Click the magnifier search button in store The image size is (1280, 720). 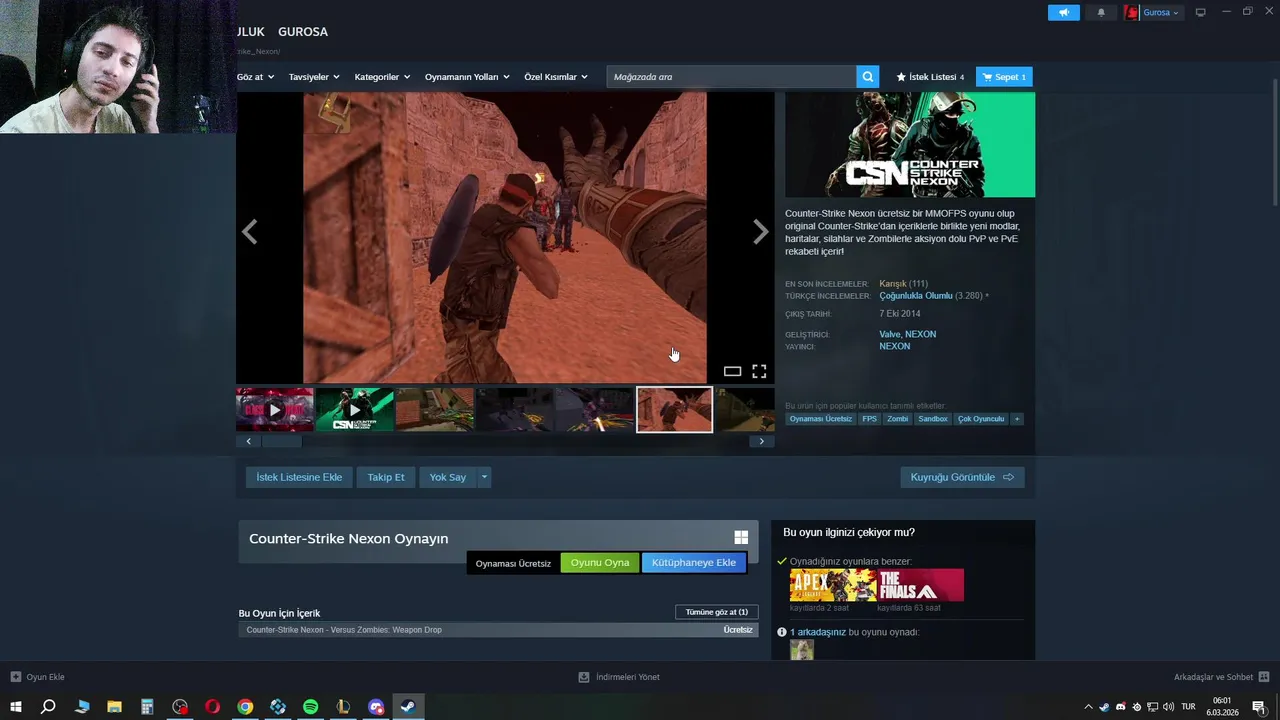[868, 77]
